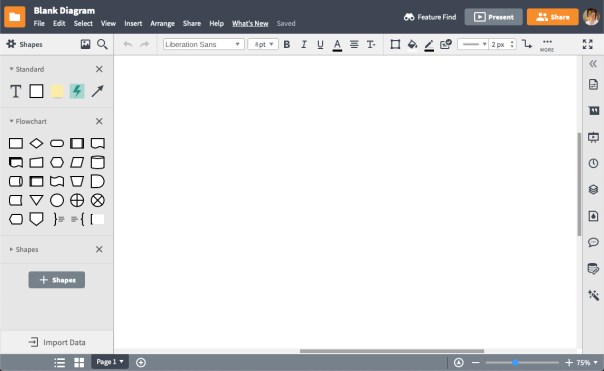This screenshot has width=604, height=371.
Task: Choose the Off-page connector shield shape
Action: tap(36, 219)
